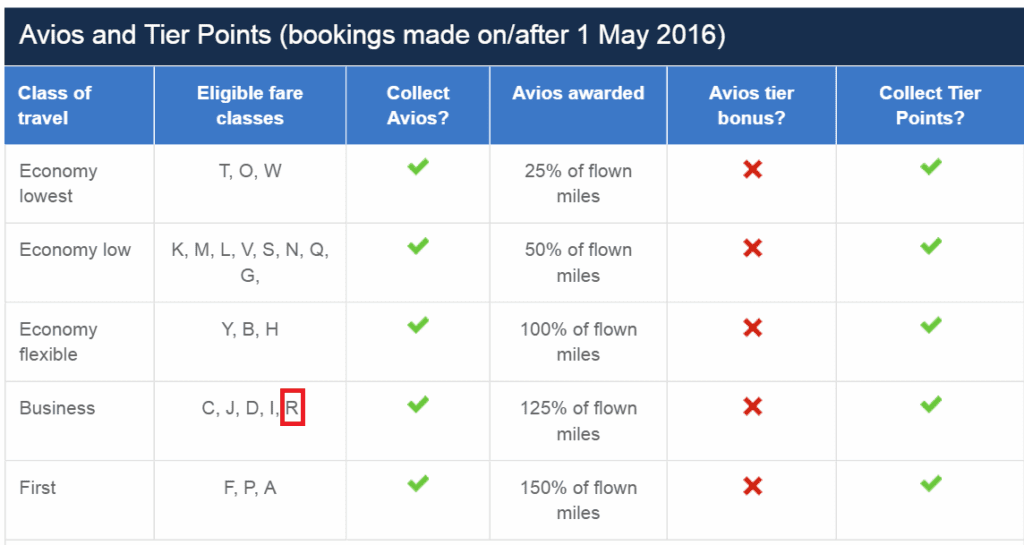Click the T, O, W fare classes cell
This screenshot has width=1024, height=545.
point(250,183)
